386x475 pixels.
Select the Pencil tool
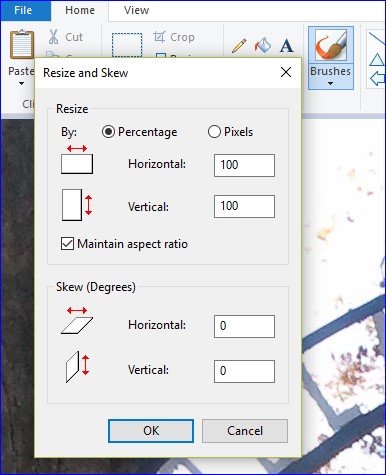coord(239,46)
